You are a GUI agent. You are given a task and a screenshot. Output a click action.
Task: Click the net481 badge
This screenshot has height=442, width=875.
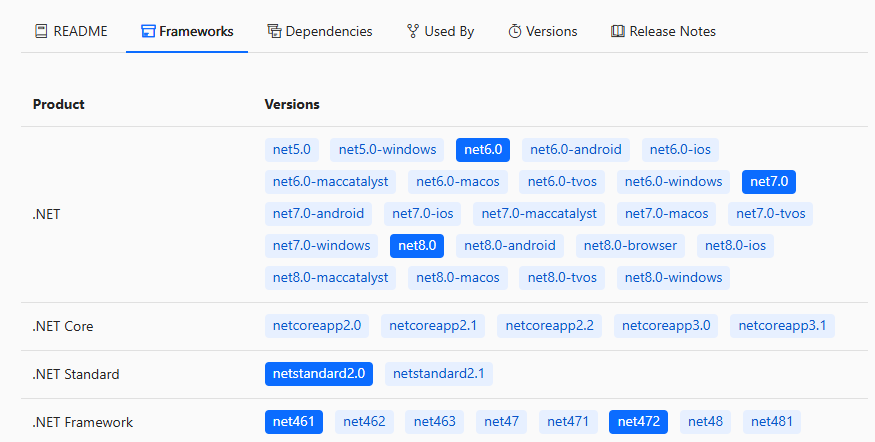point(772,422)
